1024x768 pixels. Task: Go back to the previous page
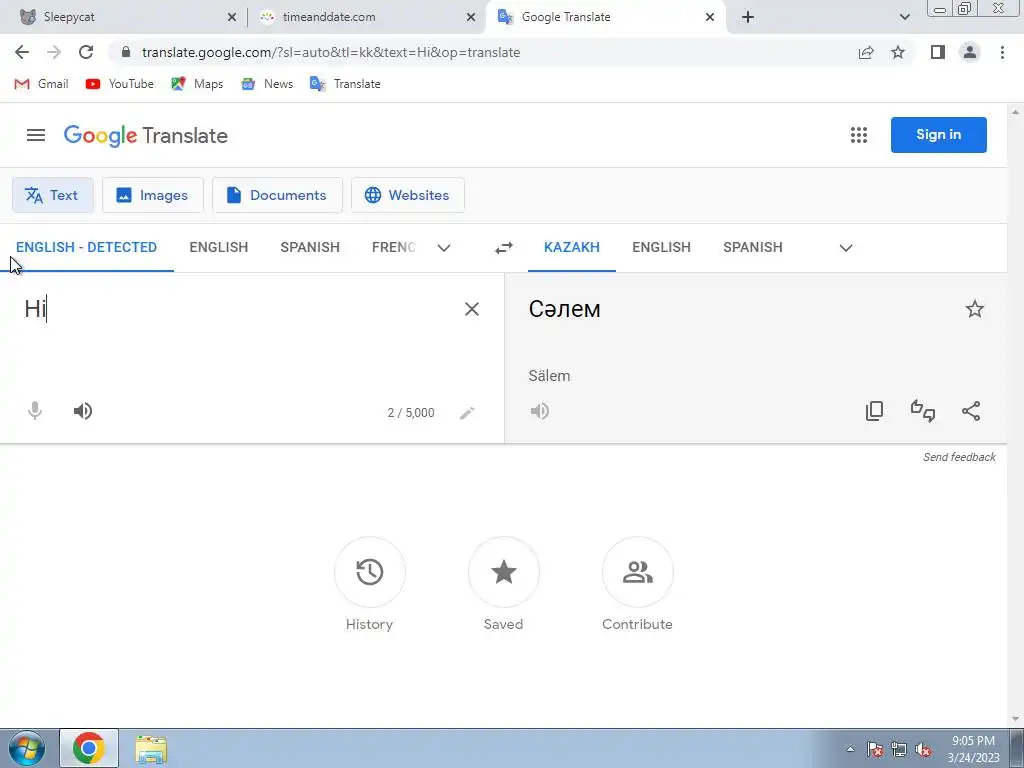[x=22, y=52]
